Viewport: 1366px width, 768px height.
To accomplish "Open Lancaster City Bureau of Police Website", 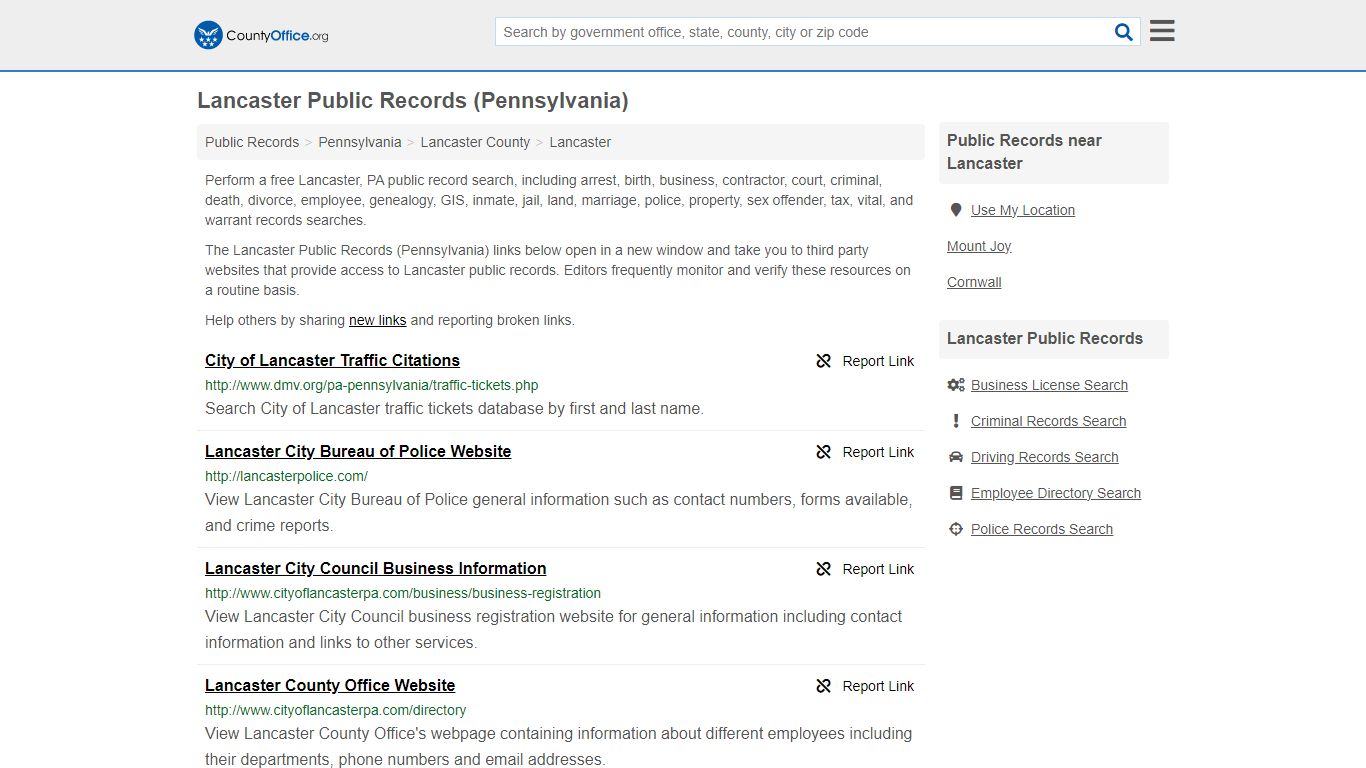I will coord(358,451).
